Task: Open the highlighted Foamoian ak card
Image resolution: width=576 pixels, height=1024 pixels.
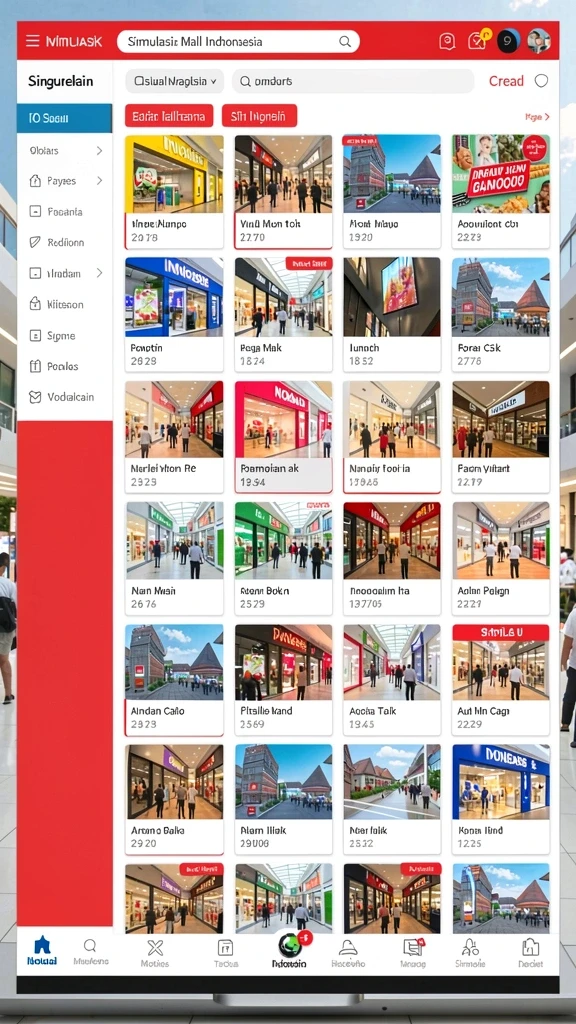Action: point(283,437)
